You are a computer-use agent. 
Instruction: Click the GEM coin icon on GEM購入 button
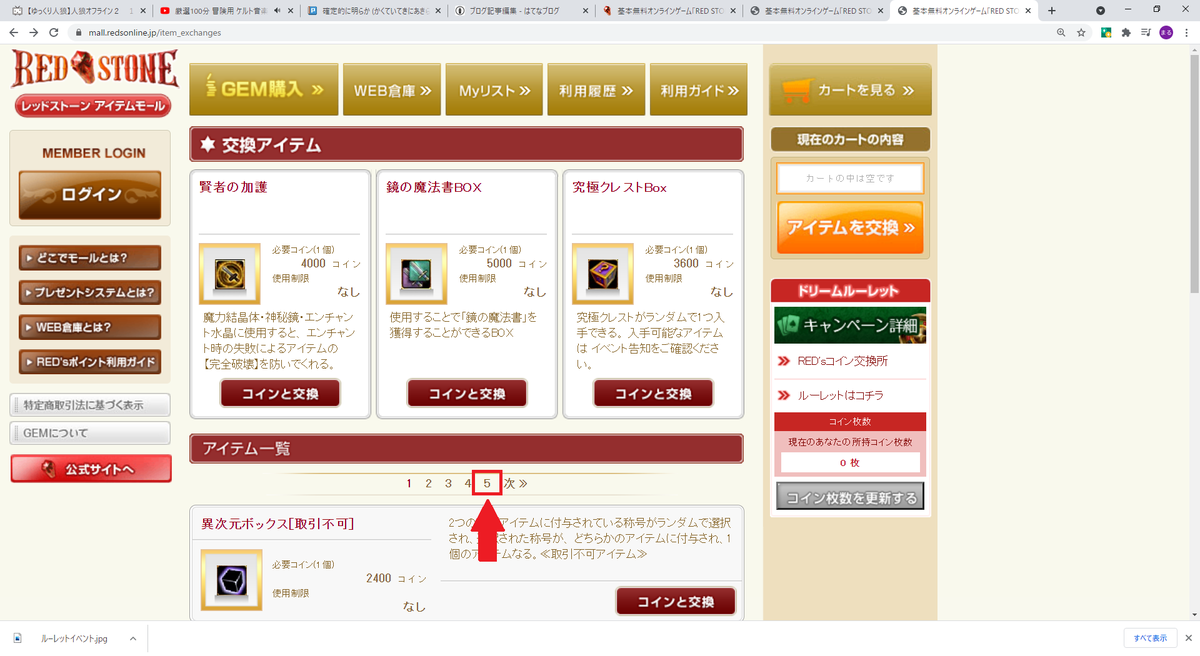click(x=209, y=89)
